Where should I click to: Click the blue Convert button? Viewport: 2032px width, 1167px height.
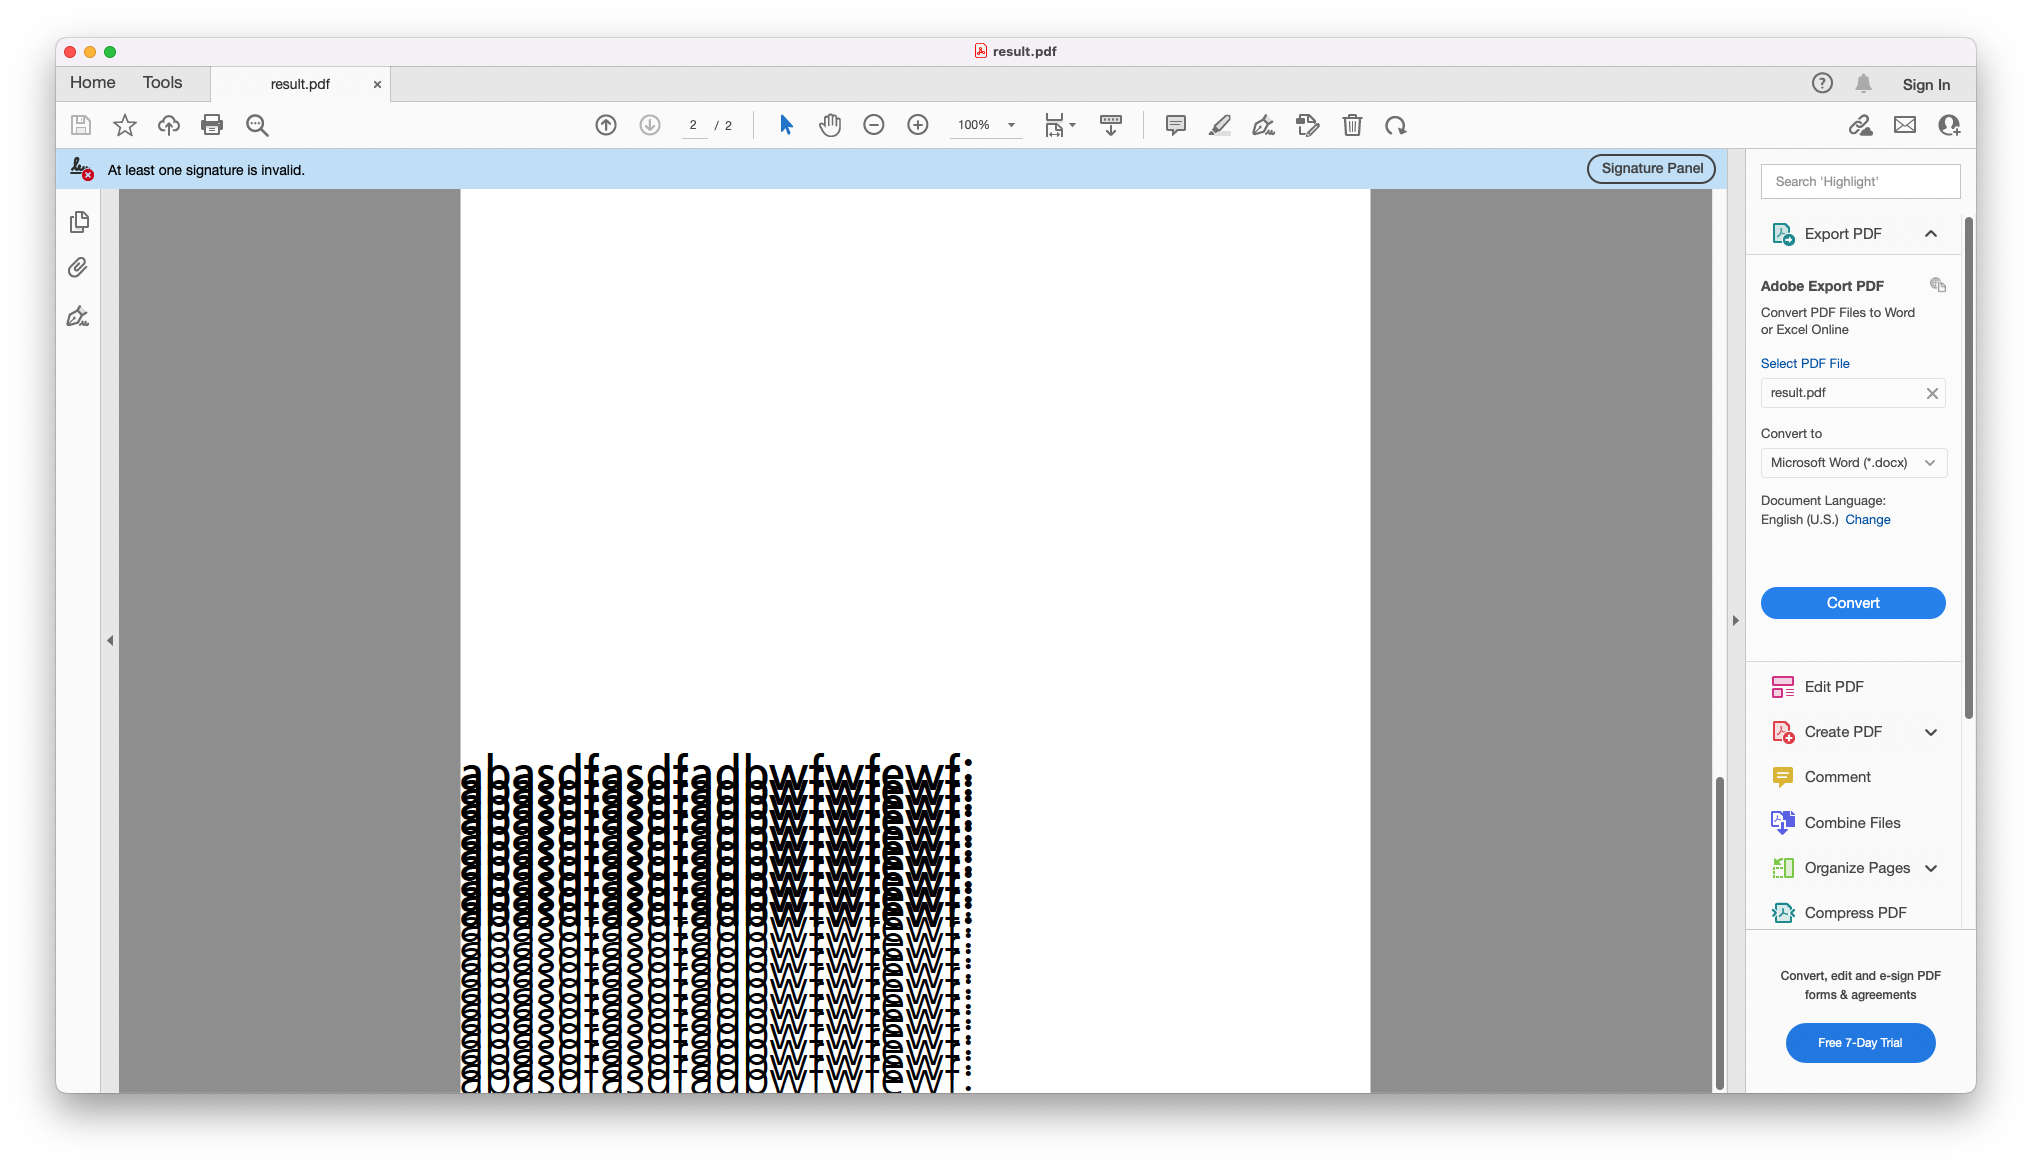(1853, 603)
